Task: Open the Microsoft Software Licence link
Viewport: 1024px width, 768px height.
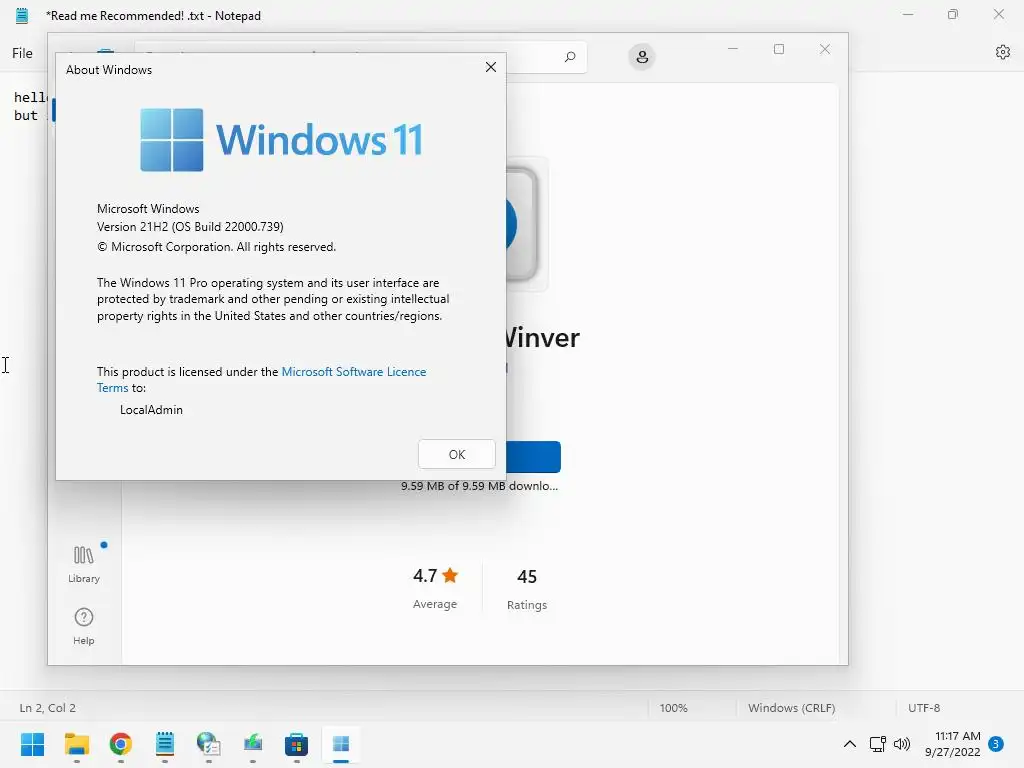Action: 353,372
